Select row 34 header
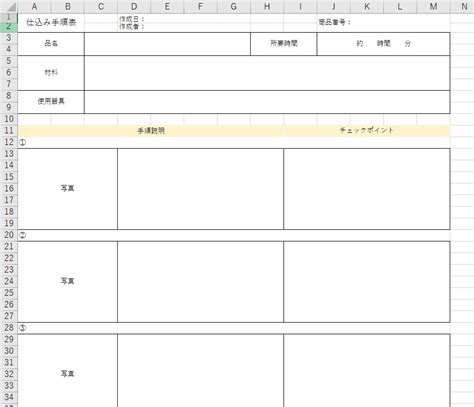The height and width of the screenshot is (407, 474). click(9, 397)
